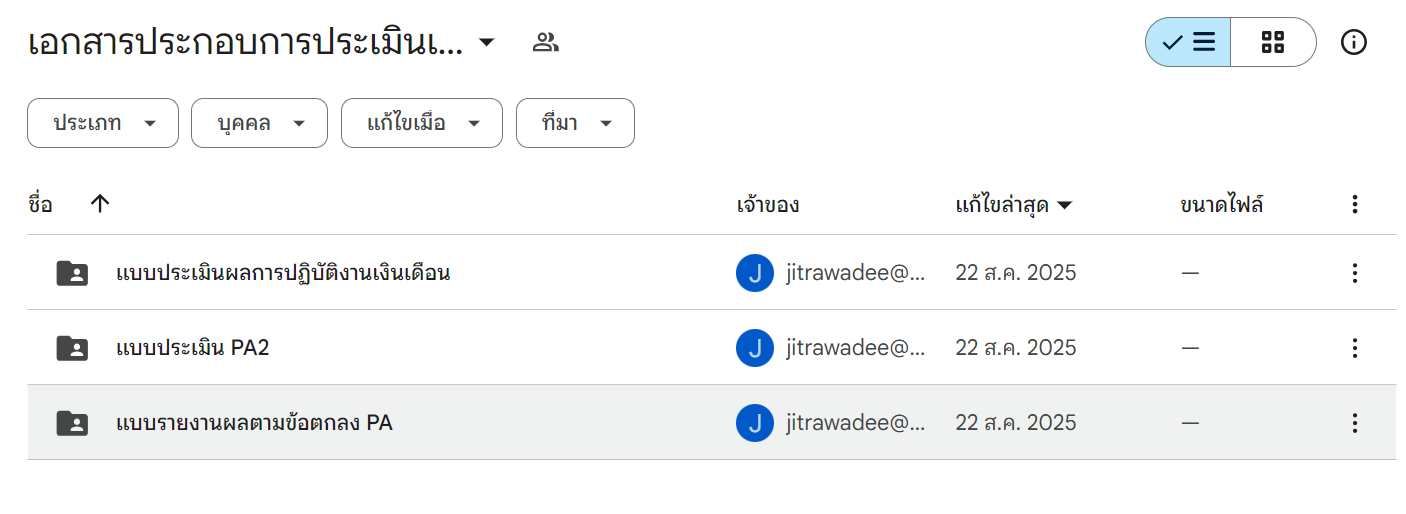Click the sort direction arrow next to ชื่อ
This screenshot has height=514, width=1406.
[x=100, y=204]
